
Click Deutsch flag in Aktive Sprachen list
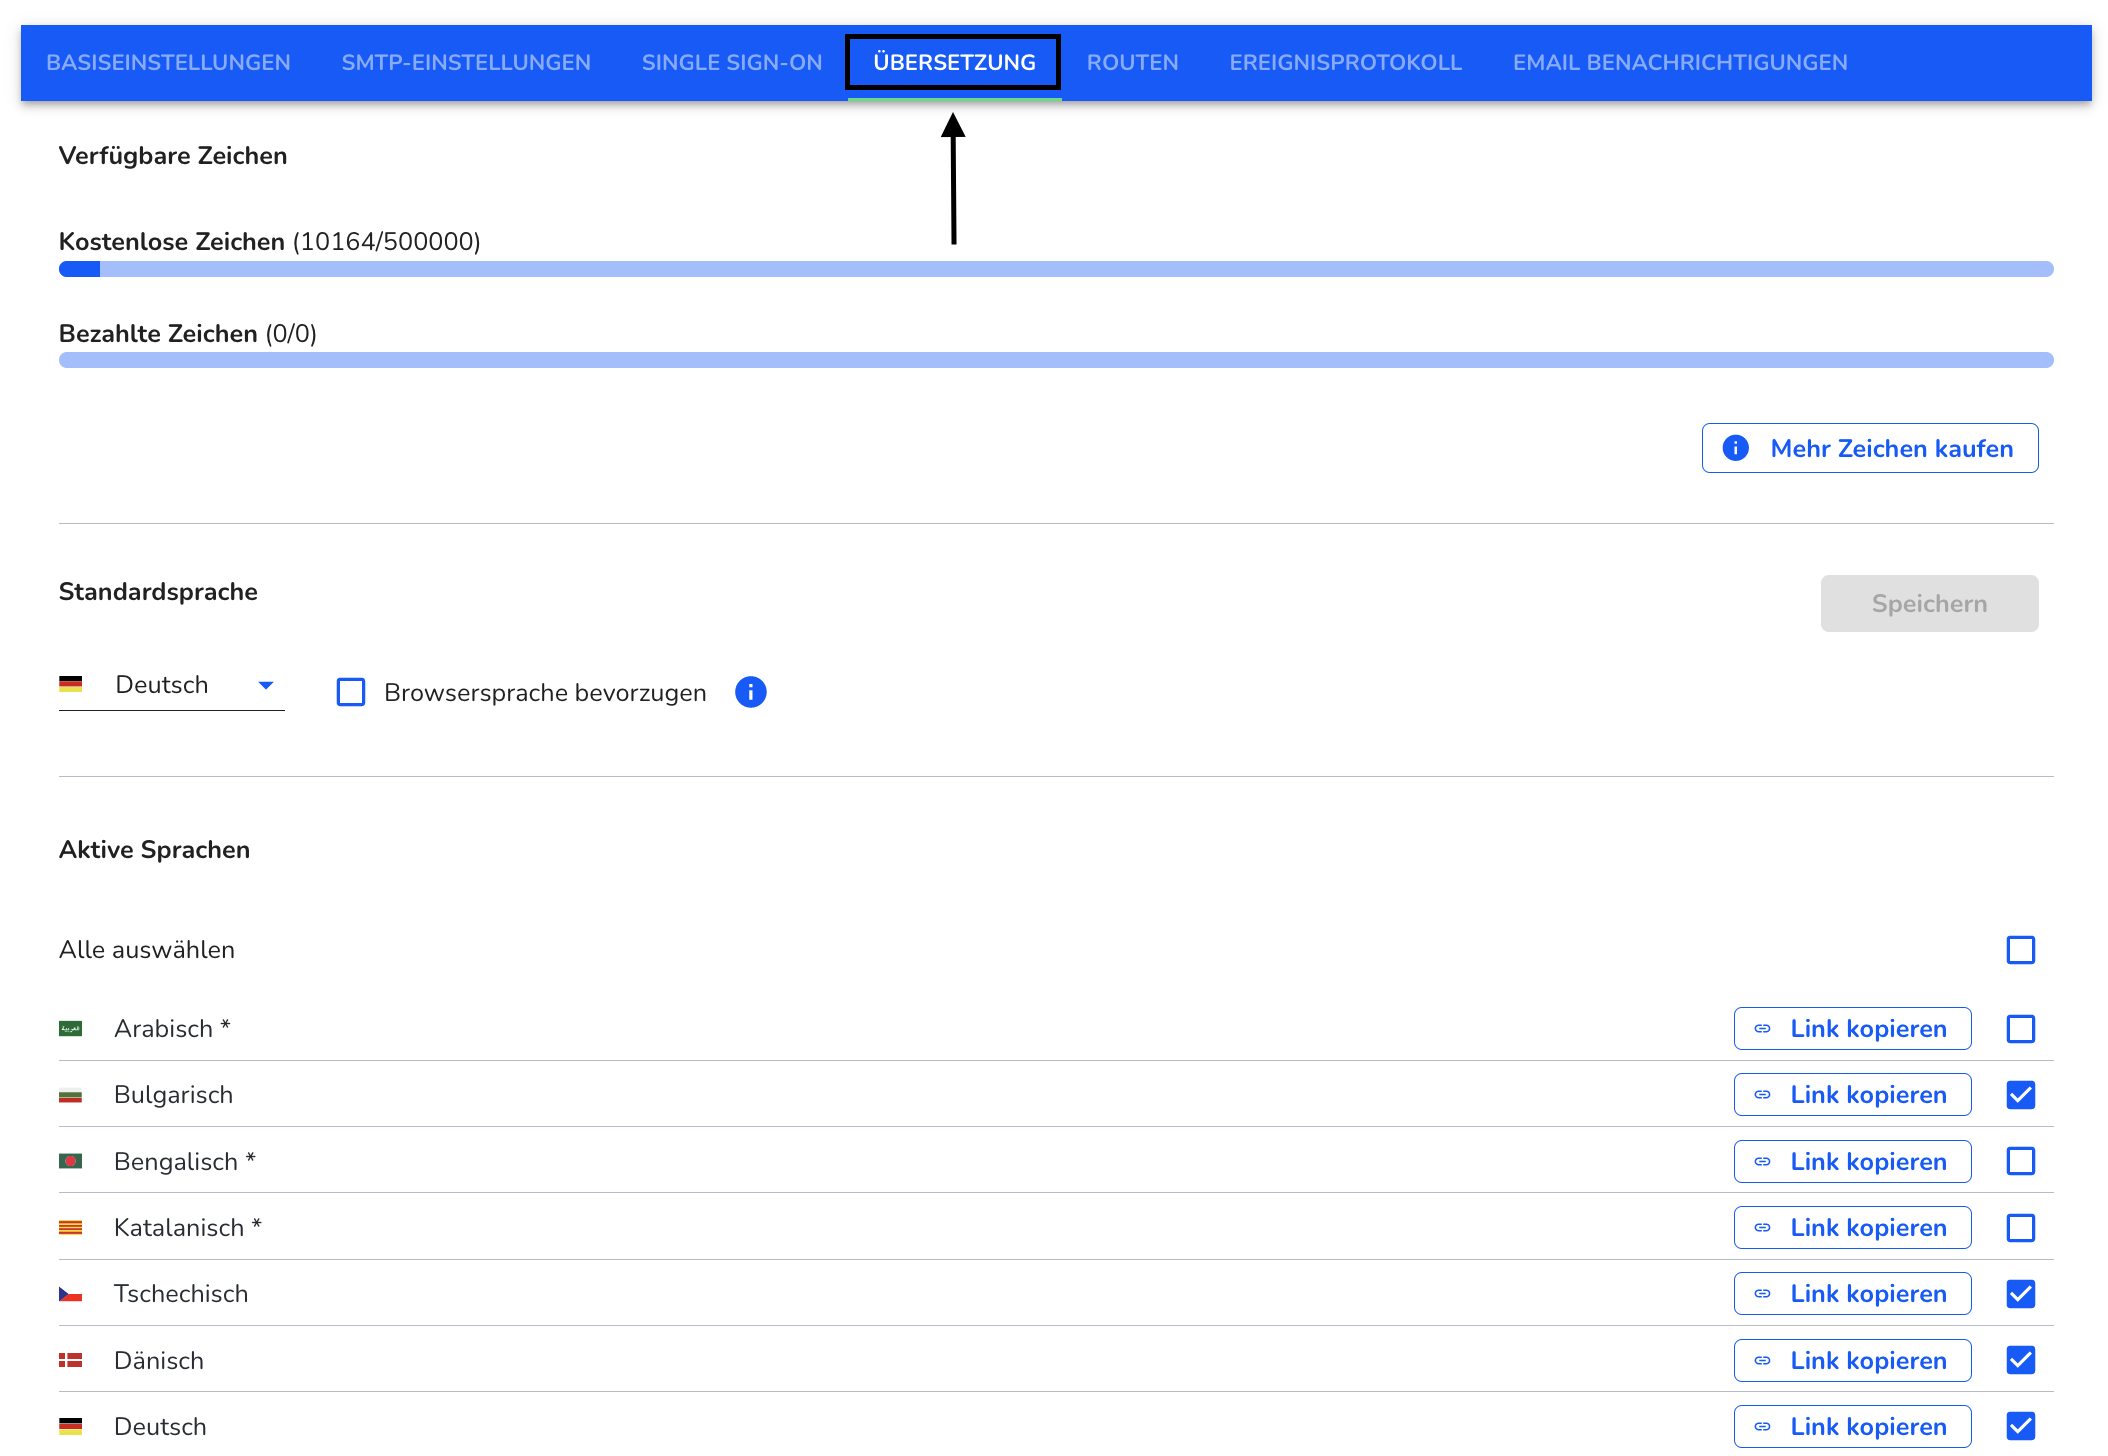[70, 1427]
